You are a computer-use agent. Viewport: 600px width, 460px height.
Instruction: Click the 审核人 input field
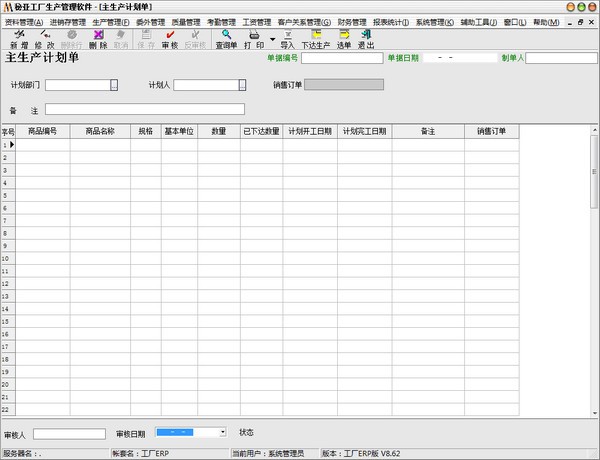point(69,434)
